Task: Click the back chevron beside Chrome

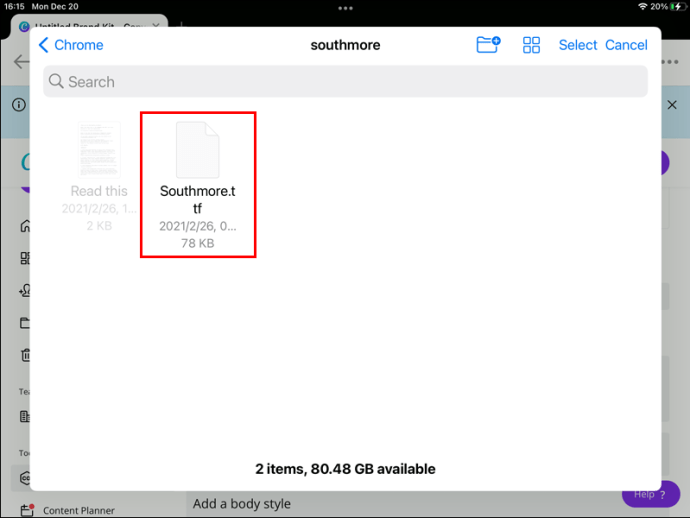Action: [x=43, y=45]
